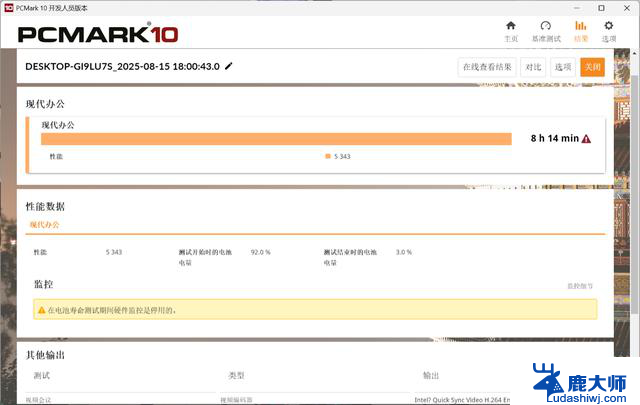The image size is (640, 405).
Task: Click the 其他输出 section heading
Action: [45, 355]
